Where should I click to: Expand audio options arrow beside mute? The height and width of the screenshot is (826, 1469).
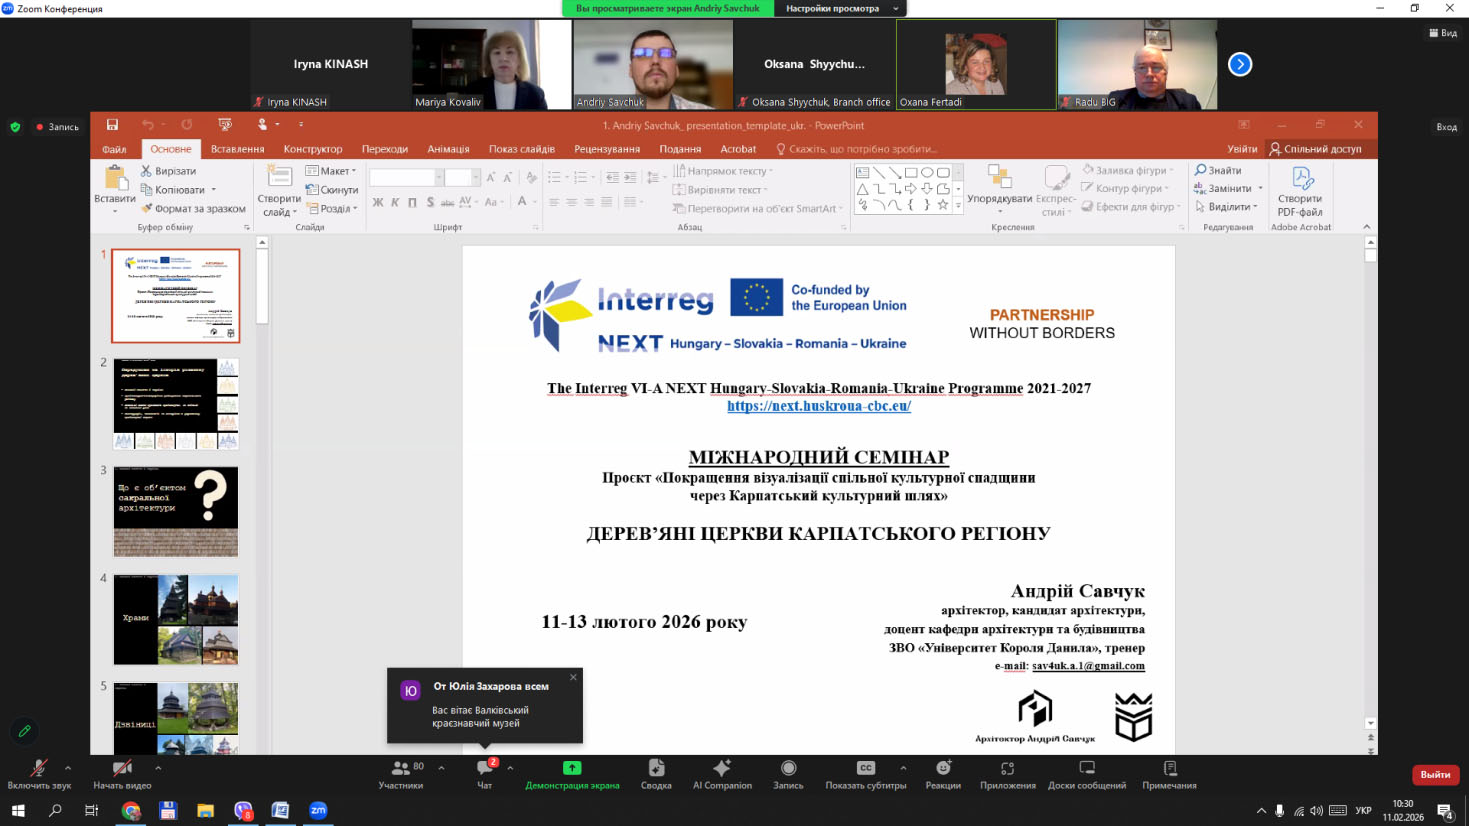point(68,768)
